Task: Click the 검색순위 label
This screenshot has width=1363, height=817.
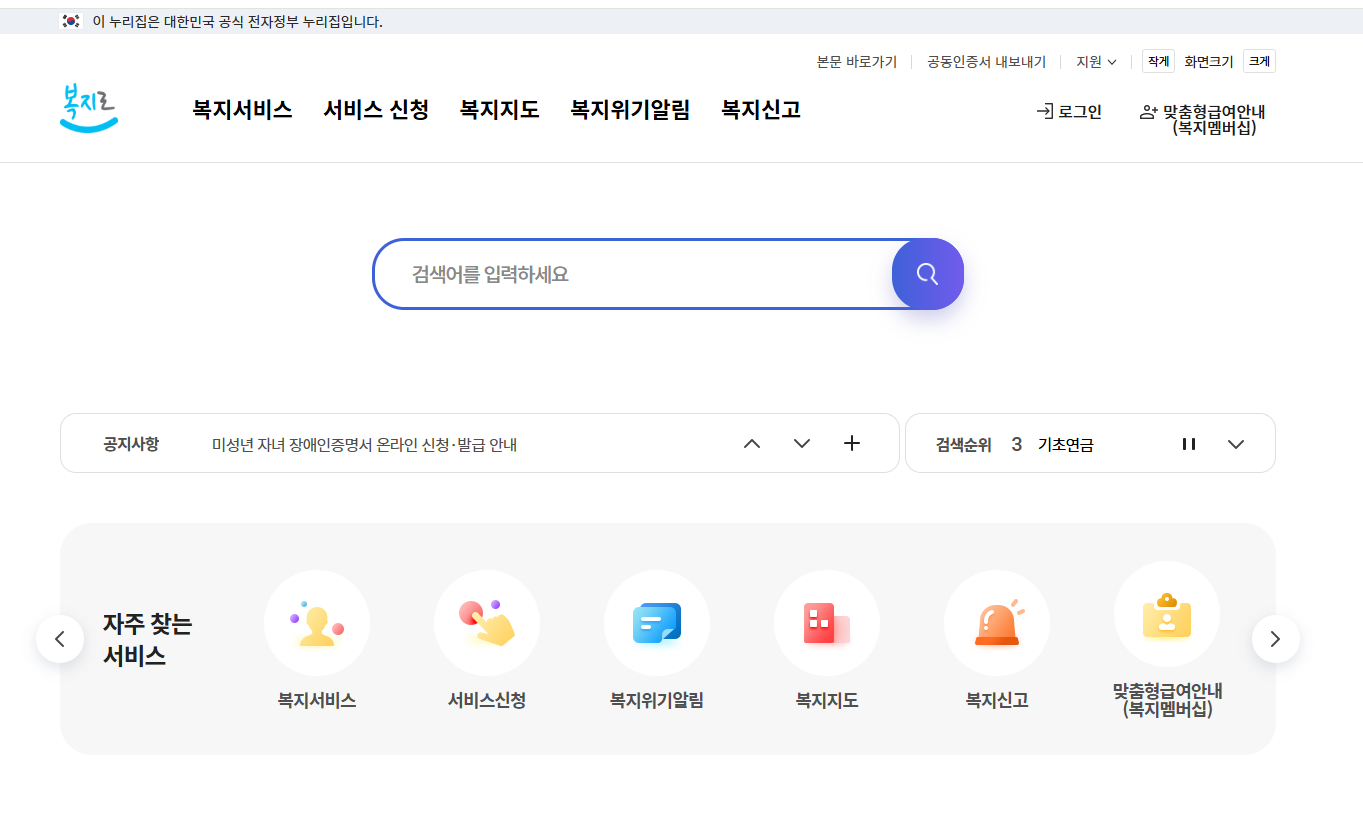Action: pyautogui.click(x=964, y=445)
